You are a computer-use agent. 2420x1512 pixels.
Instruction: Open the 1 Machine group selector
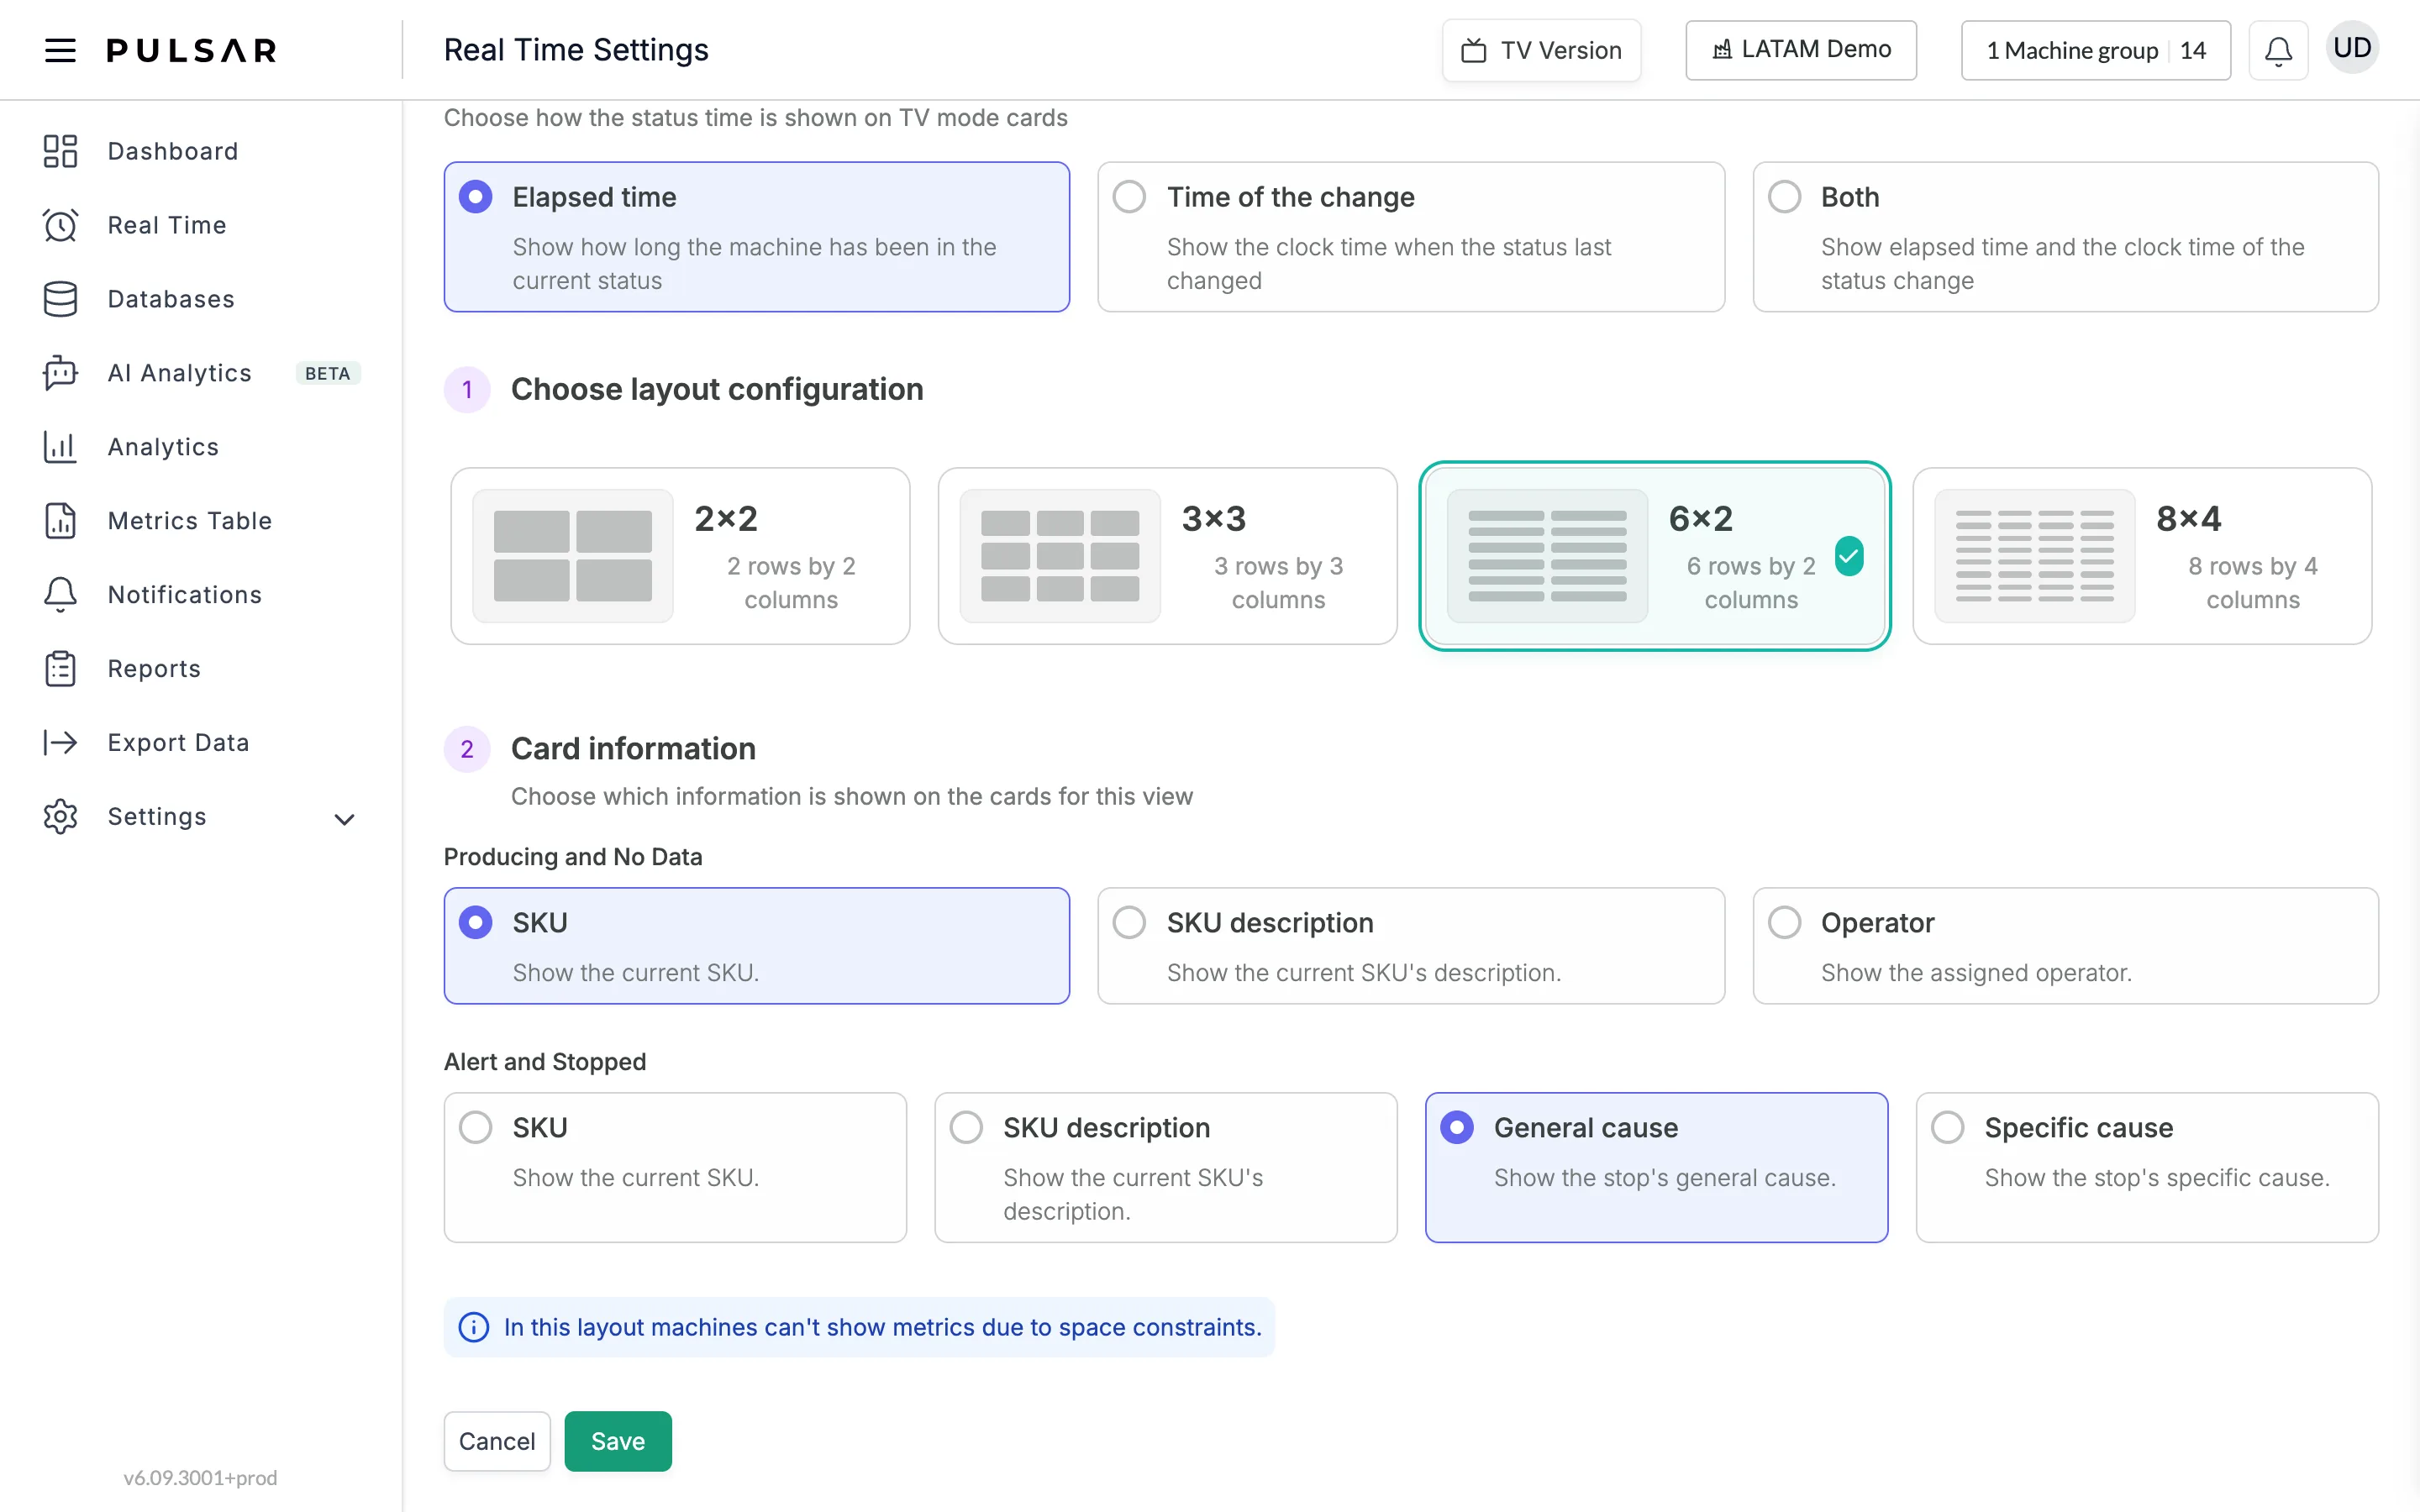click(x=2096, y=50)
